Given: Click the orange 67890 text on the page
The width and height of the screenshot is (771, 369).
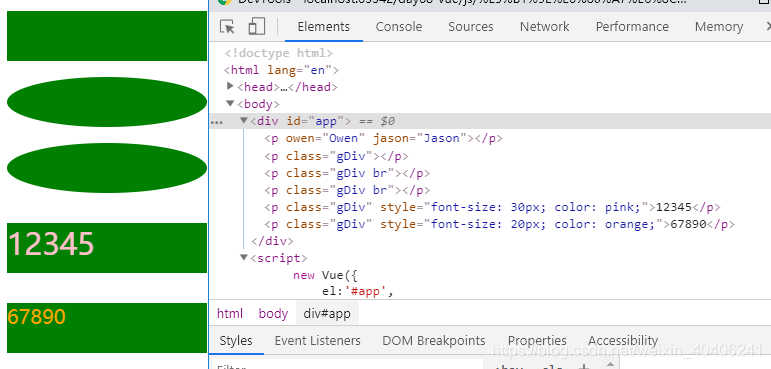Looking at the screenshot, I should click(36, 316).
